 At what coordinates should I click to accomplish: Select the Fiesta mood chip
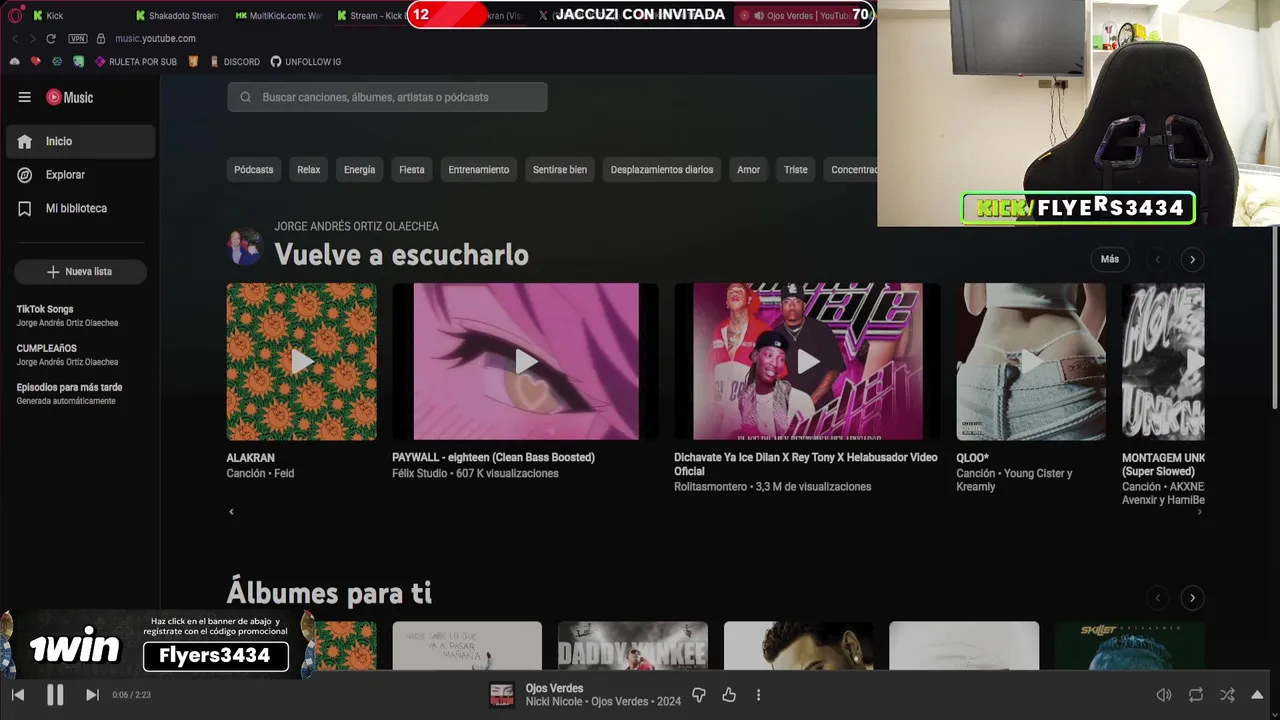pos(412,170)
